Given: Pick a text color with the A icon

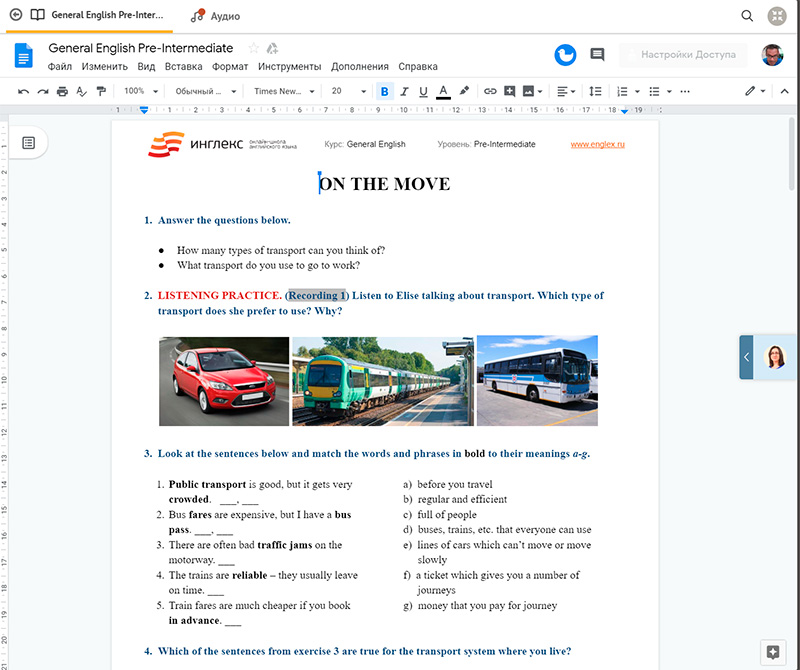Looking at the screenshot, I should click(443, 91).
